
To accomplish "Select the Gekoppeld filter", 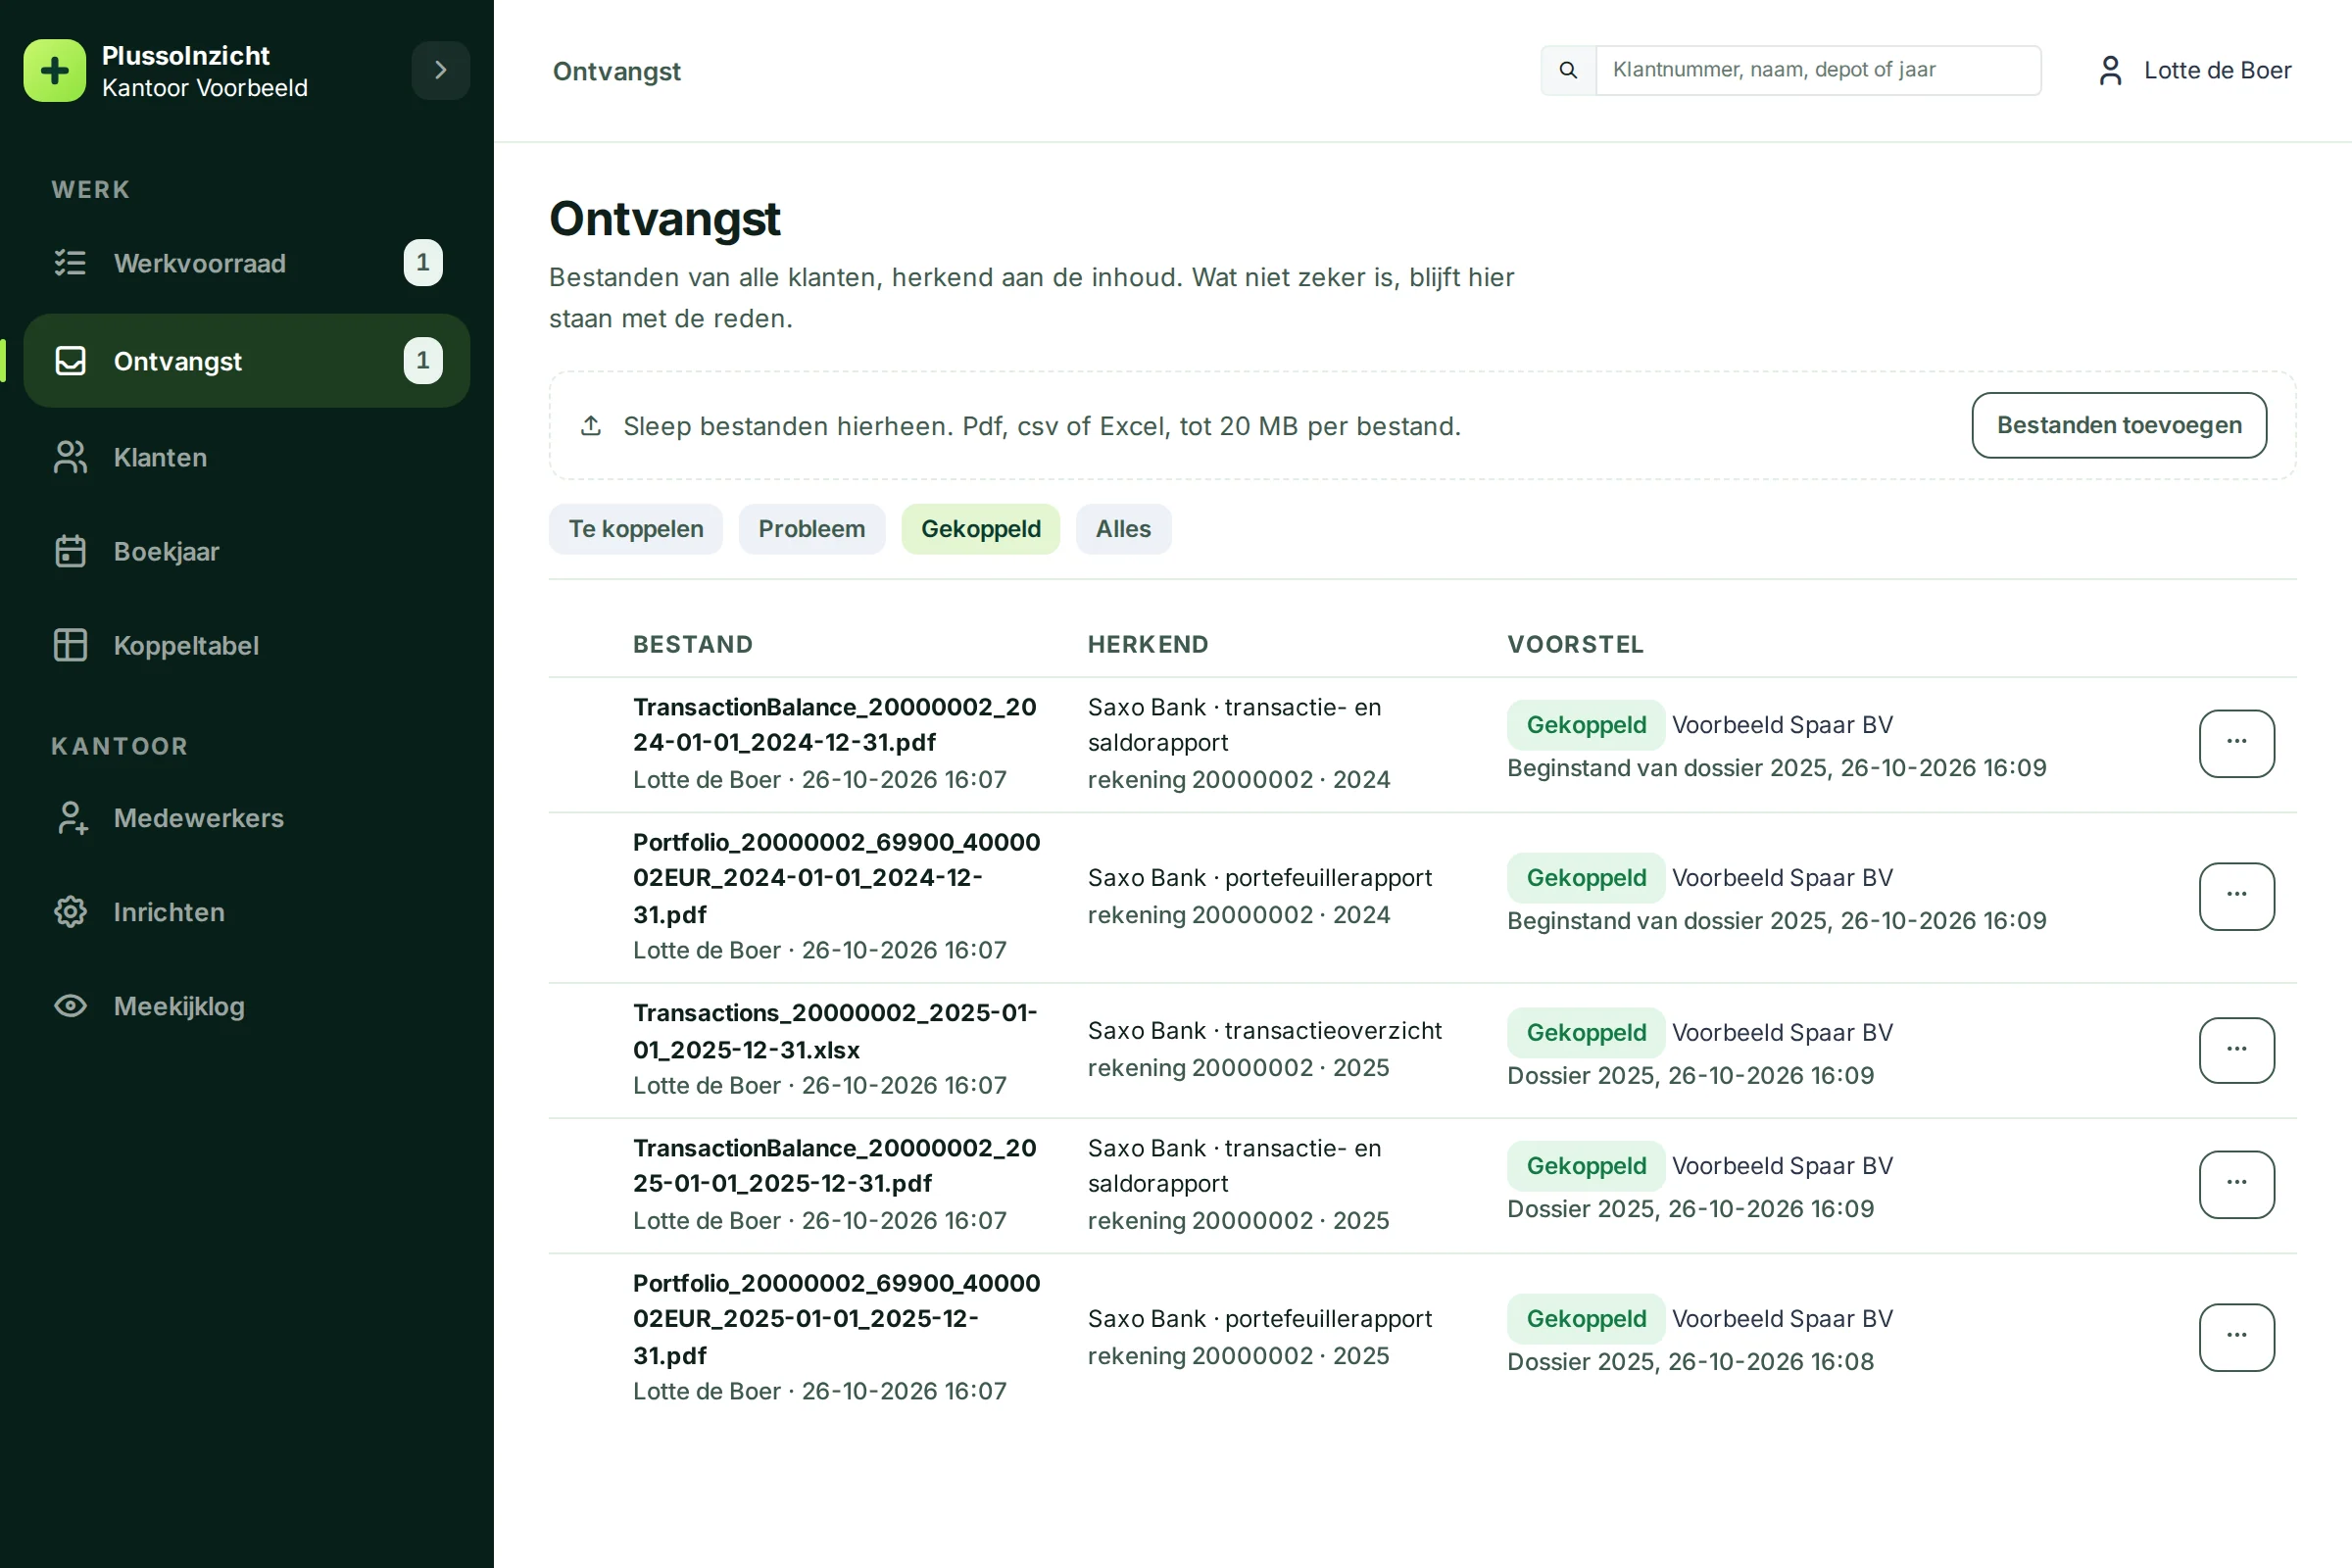I will tap(981, 529).
